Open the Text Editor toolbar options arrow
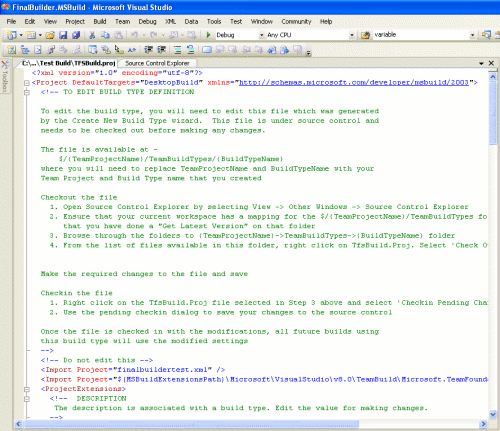The height and width of the screenshot is (431, 500). 309,53
